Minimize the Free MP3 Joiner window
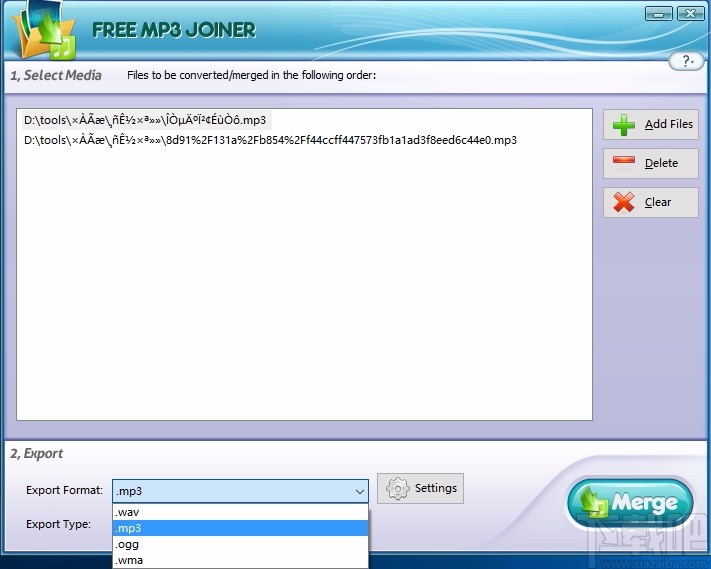This screenshot has width=711, height=569. click(x=659, y=14)
